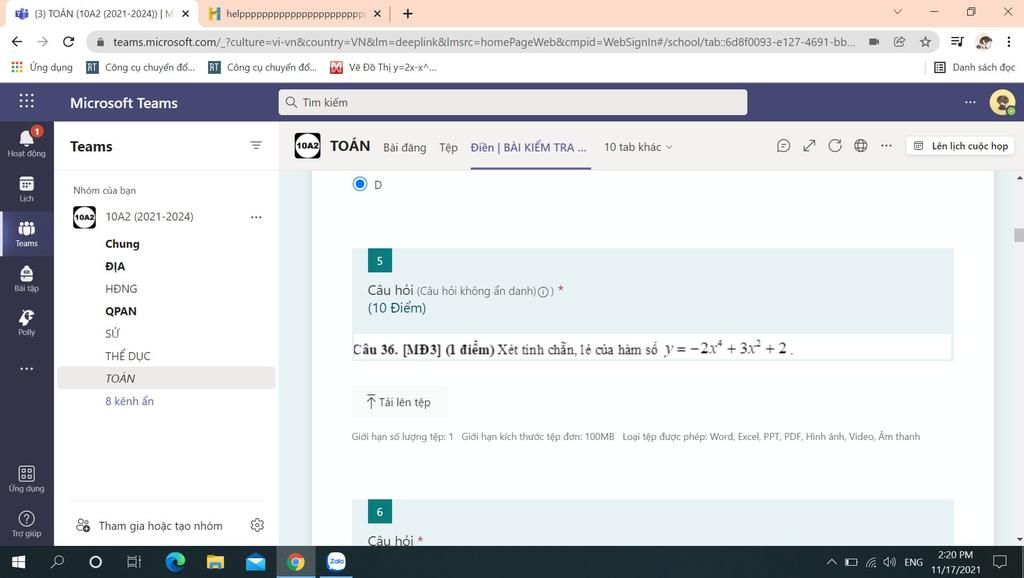1024x578 pixels.
Task: Open the Lịch calendar icon
Action: click(27, 189)
